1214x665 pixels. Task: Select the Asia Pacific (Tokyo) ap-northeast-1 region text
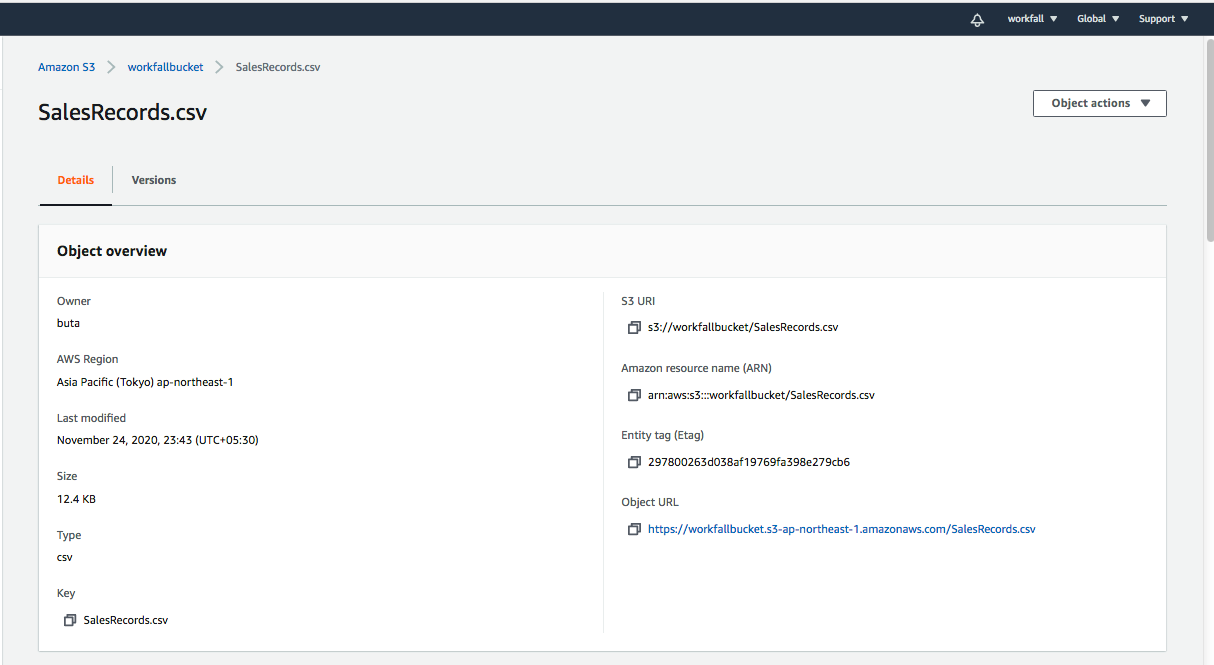[x=145, y=382]
